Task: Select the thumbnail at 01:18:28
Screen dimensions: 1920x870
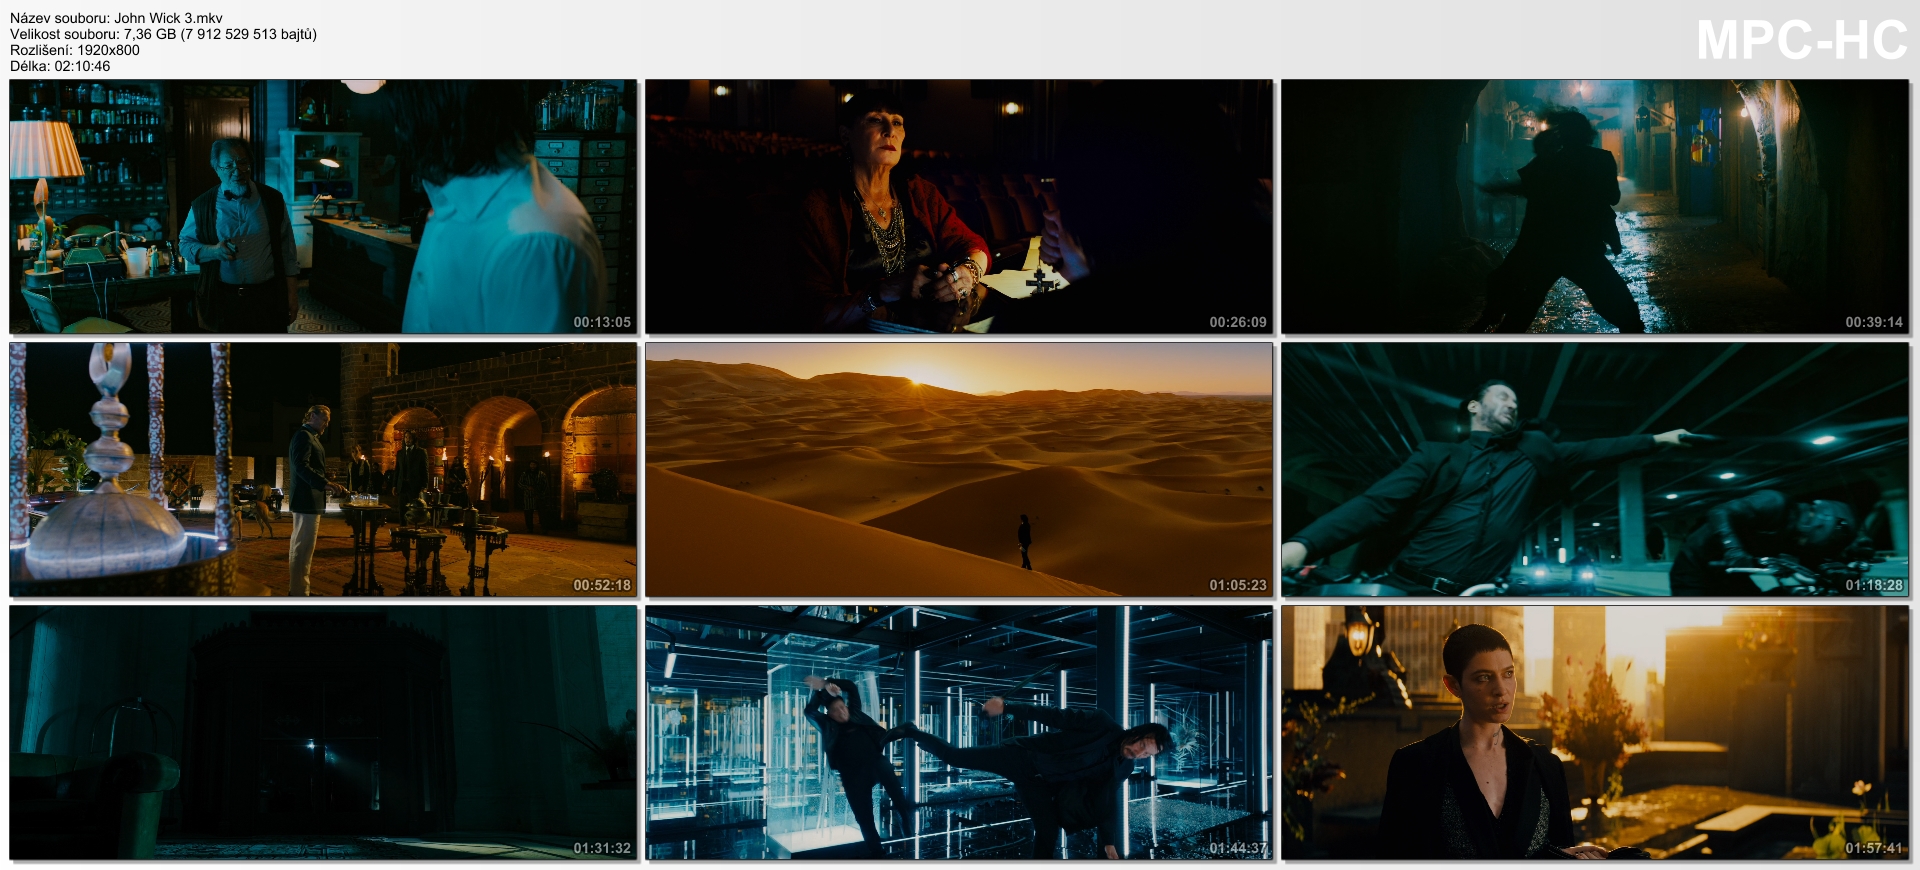Action: tap(1595, 469)
